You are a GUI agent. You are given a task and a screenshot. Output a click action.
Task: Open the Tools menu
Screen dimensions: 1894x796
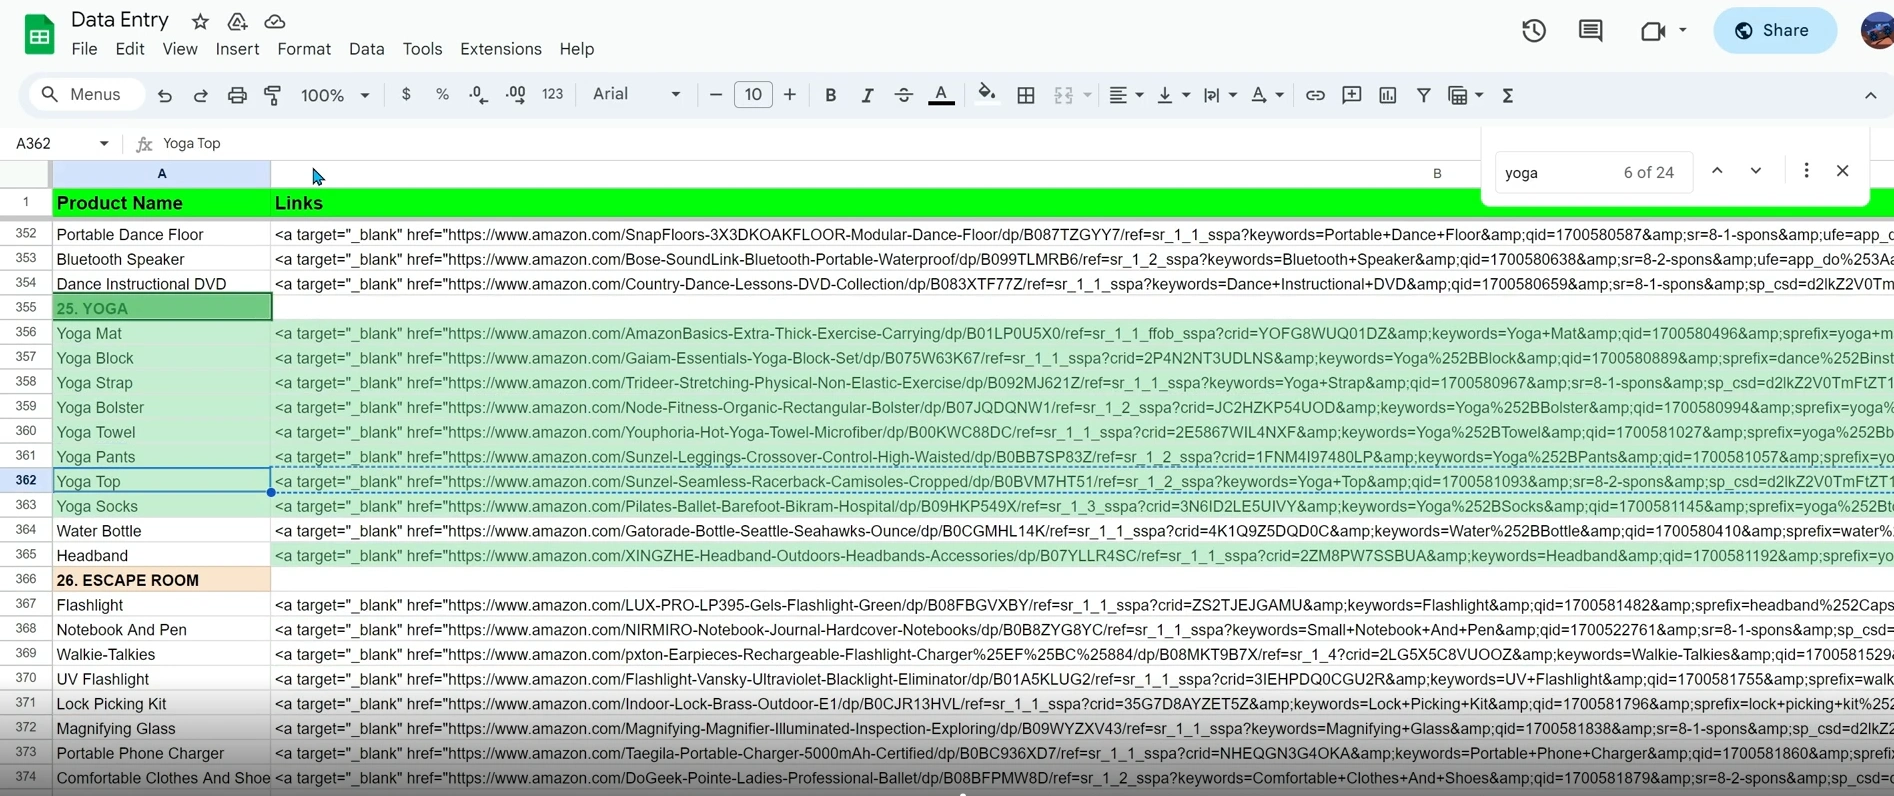[x=422, y=49]
